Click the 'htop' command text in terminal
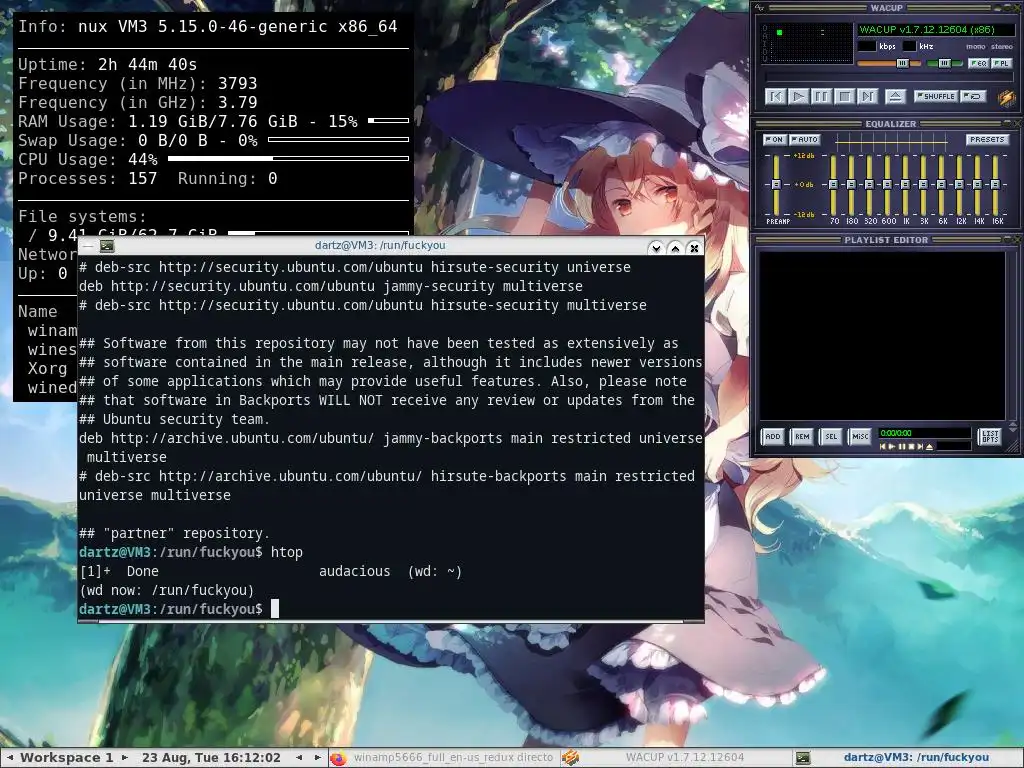The image size is (1024, 768). coord(287,552)
